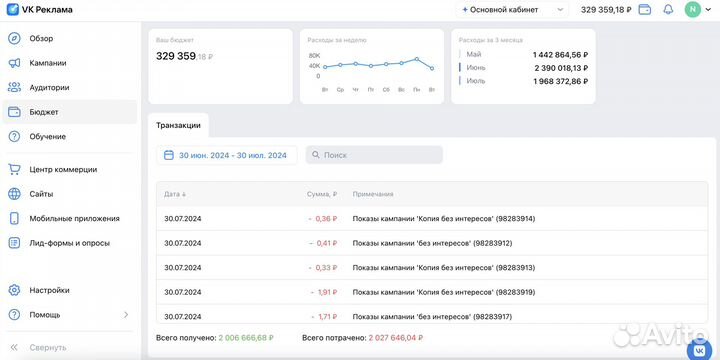This screenshot has height=360, width=720.
Task: Expand the Основной кабинет account dropdown
Action: click(512, 10)
